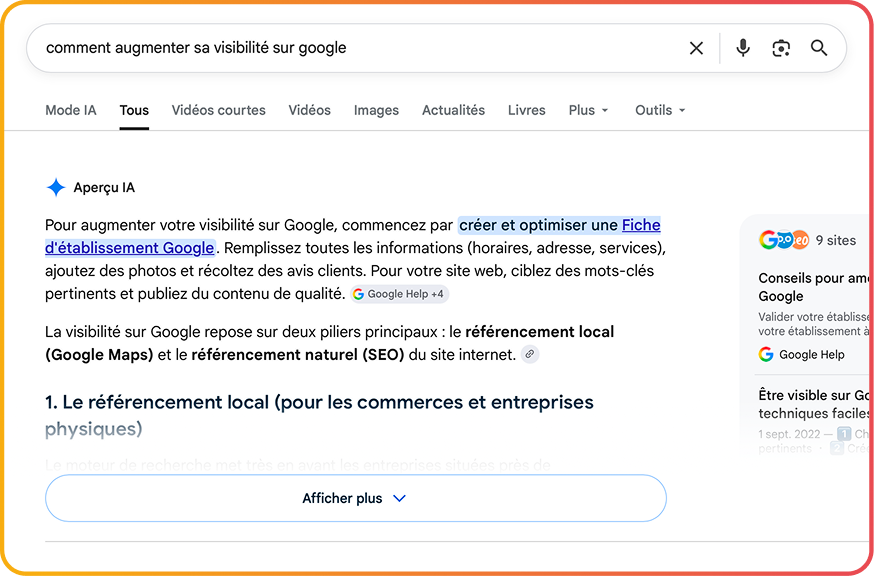Open Google Lens image search icon
Image resolution: width=874 pixels, height=576 pixels.
(781, 49)
